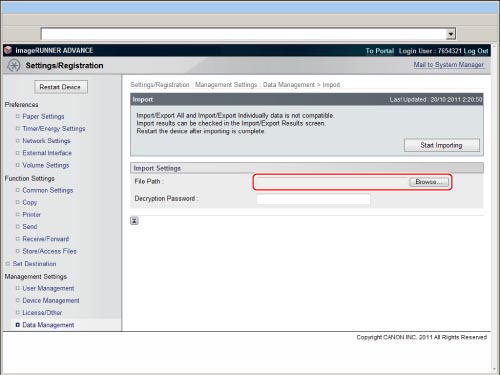Open Common Settings in sidebar
500x375 pixels.
(x=48, y=190)
